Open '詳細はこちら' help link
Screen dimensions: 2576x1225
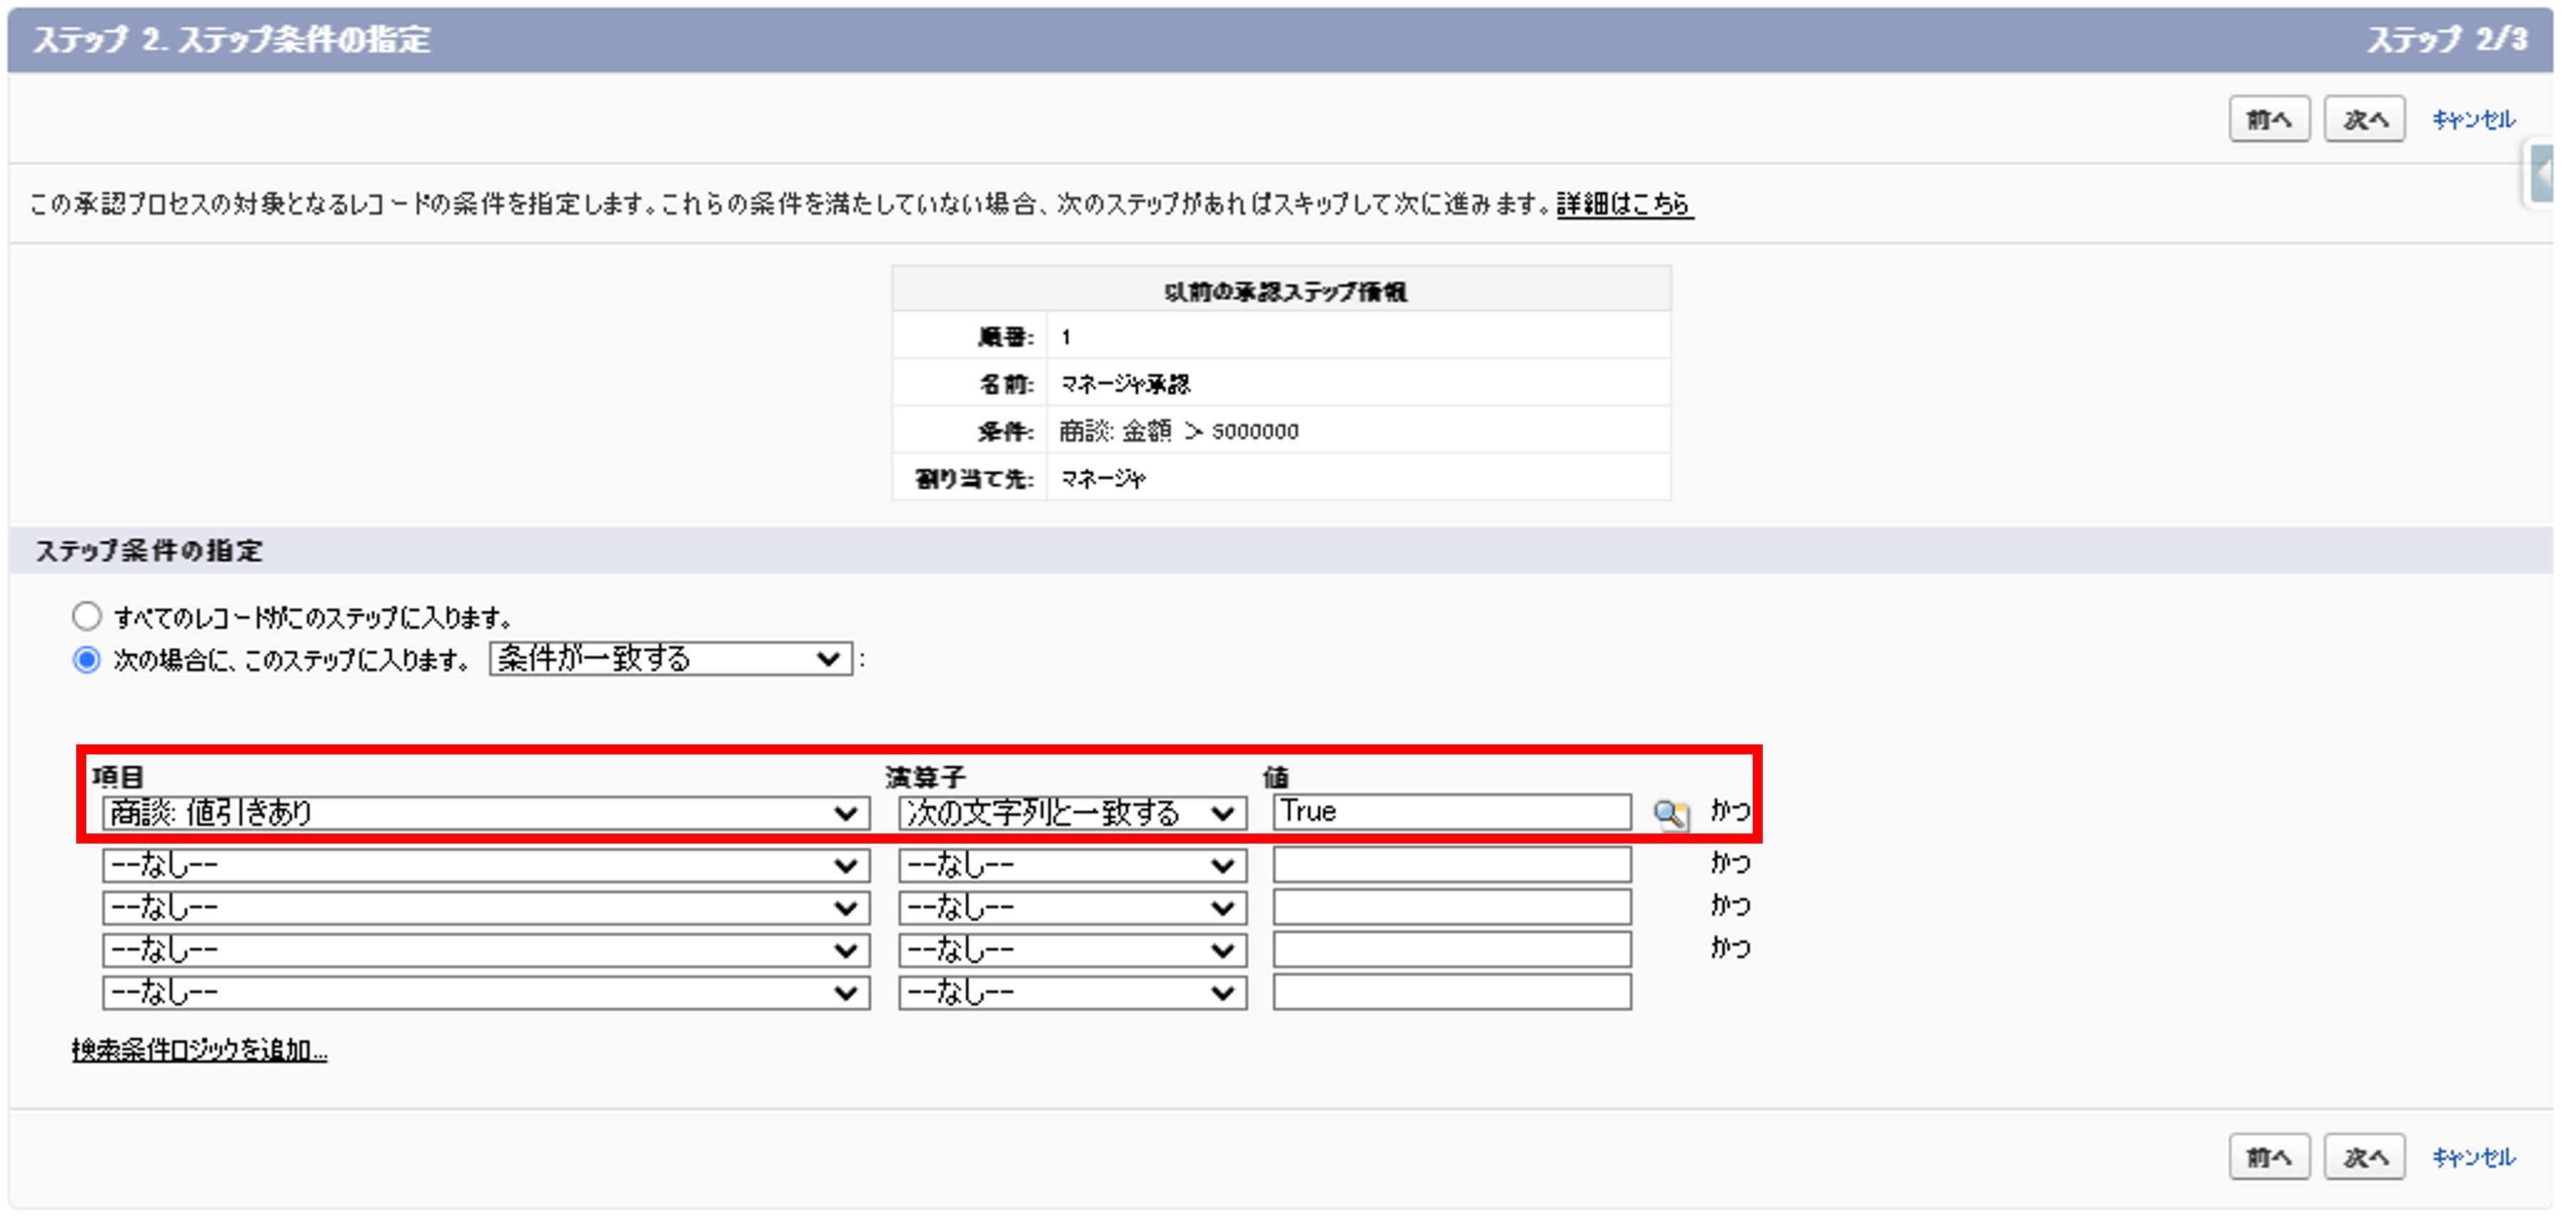[x=1624, y=204]
